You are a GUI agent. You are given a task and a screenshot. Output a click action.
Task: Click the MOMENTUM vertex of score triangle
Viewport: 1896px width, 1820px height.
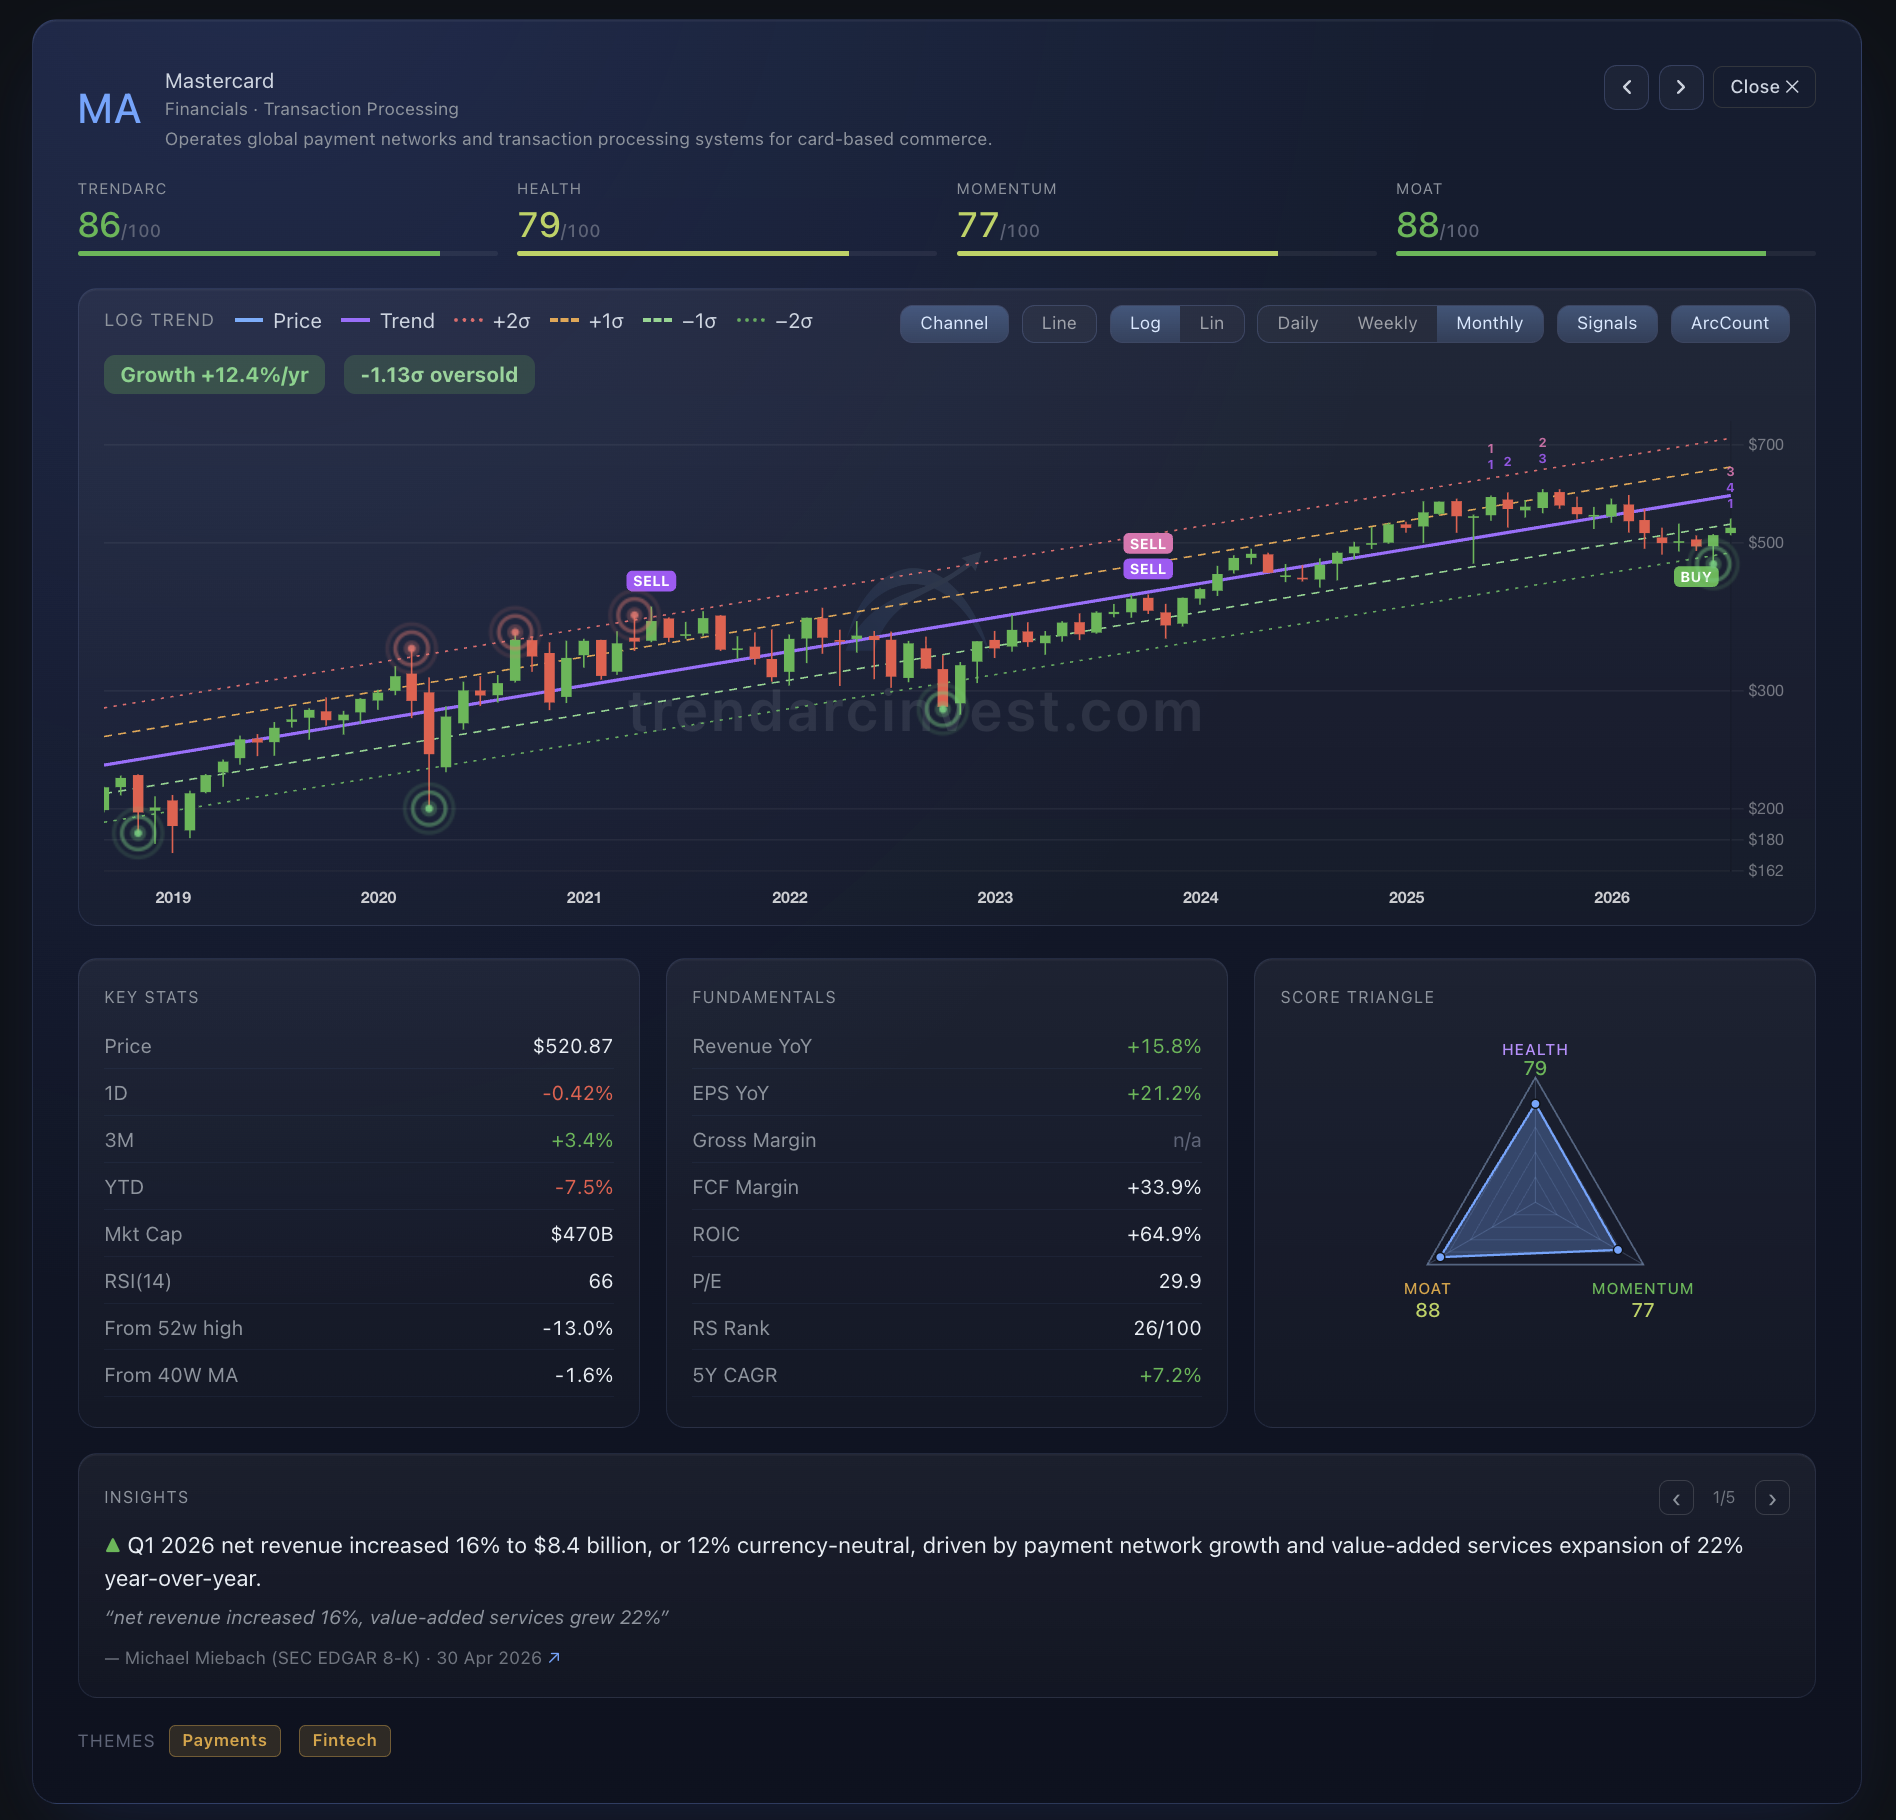tap(1618, 1250)
